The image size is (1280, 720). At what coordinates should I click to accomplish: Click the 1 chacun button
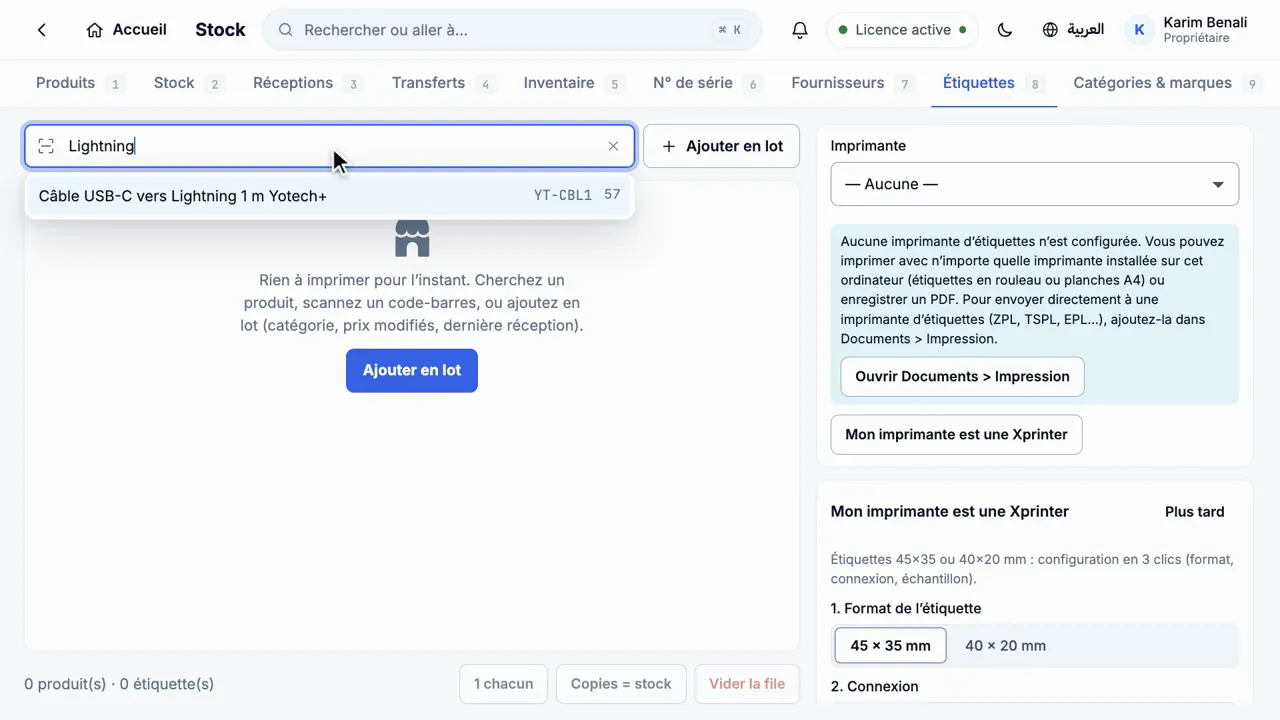503,684
